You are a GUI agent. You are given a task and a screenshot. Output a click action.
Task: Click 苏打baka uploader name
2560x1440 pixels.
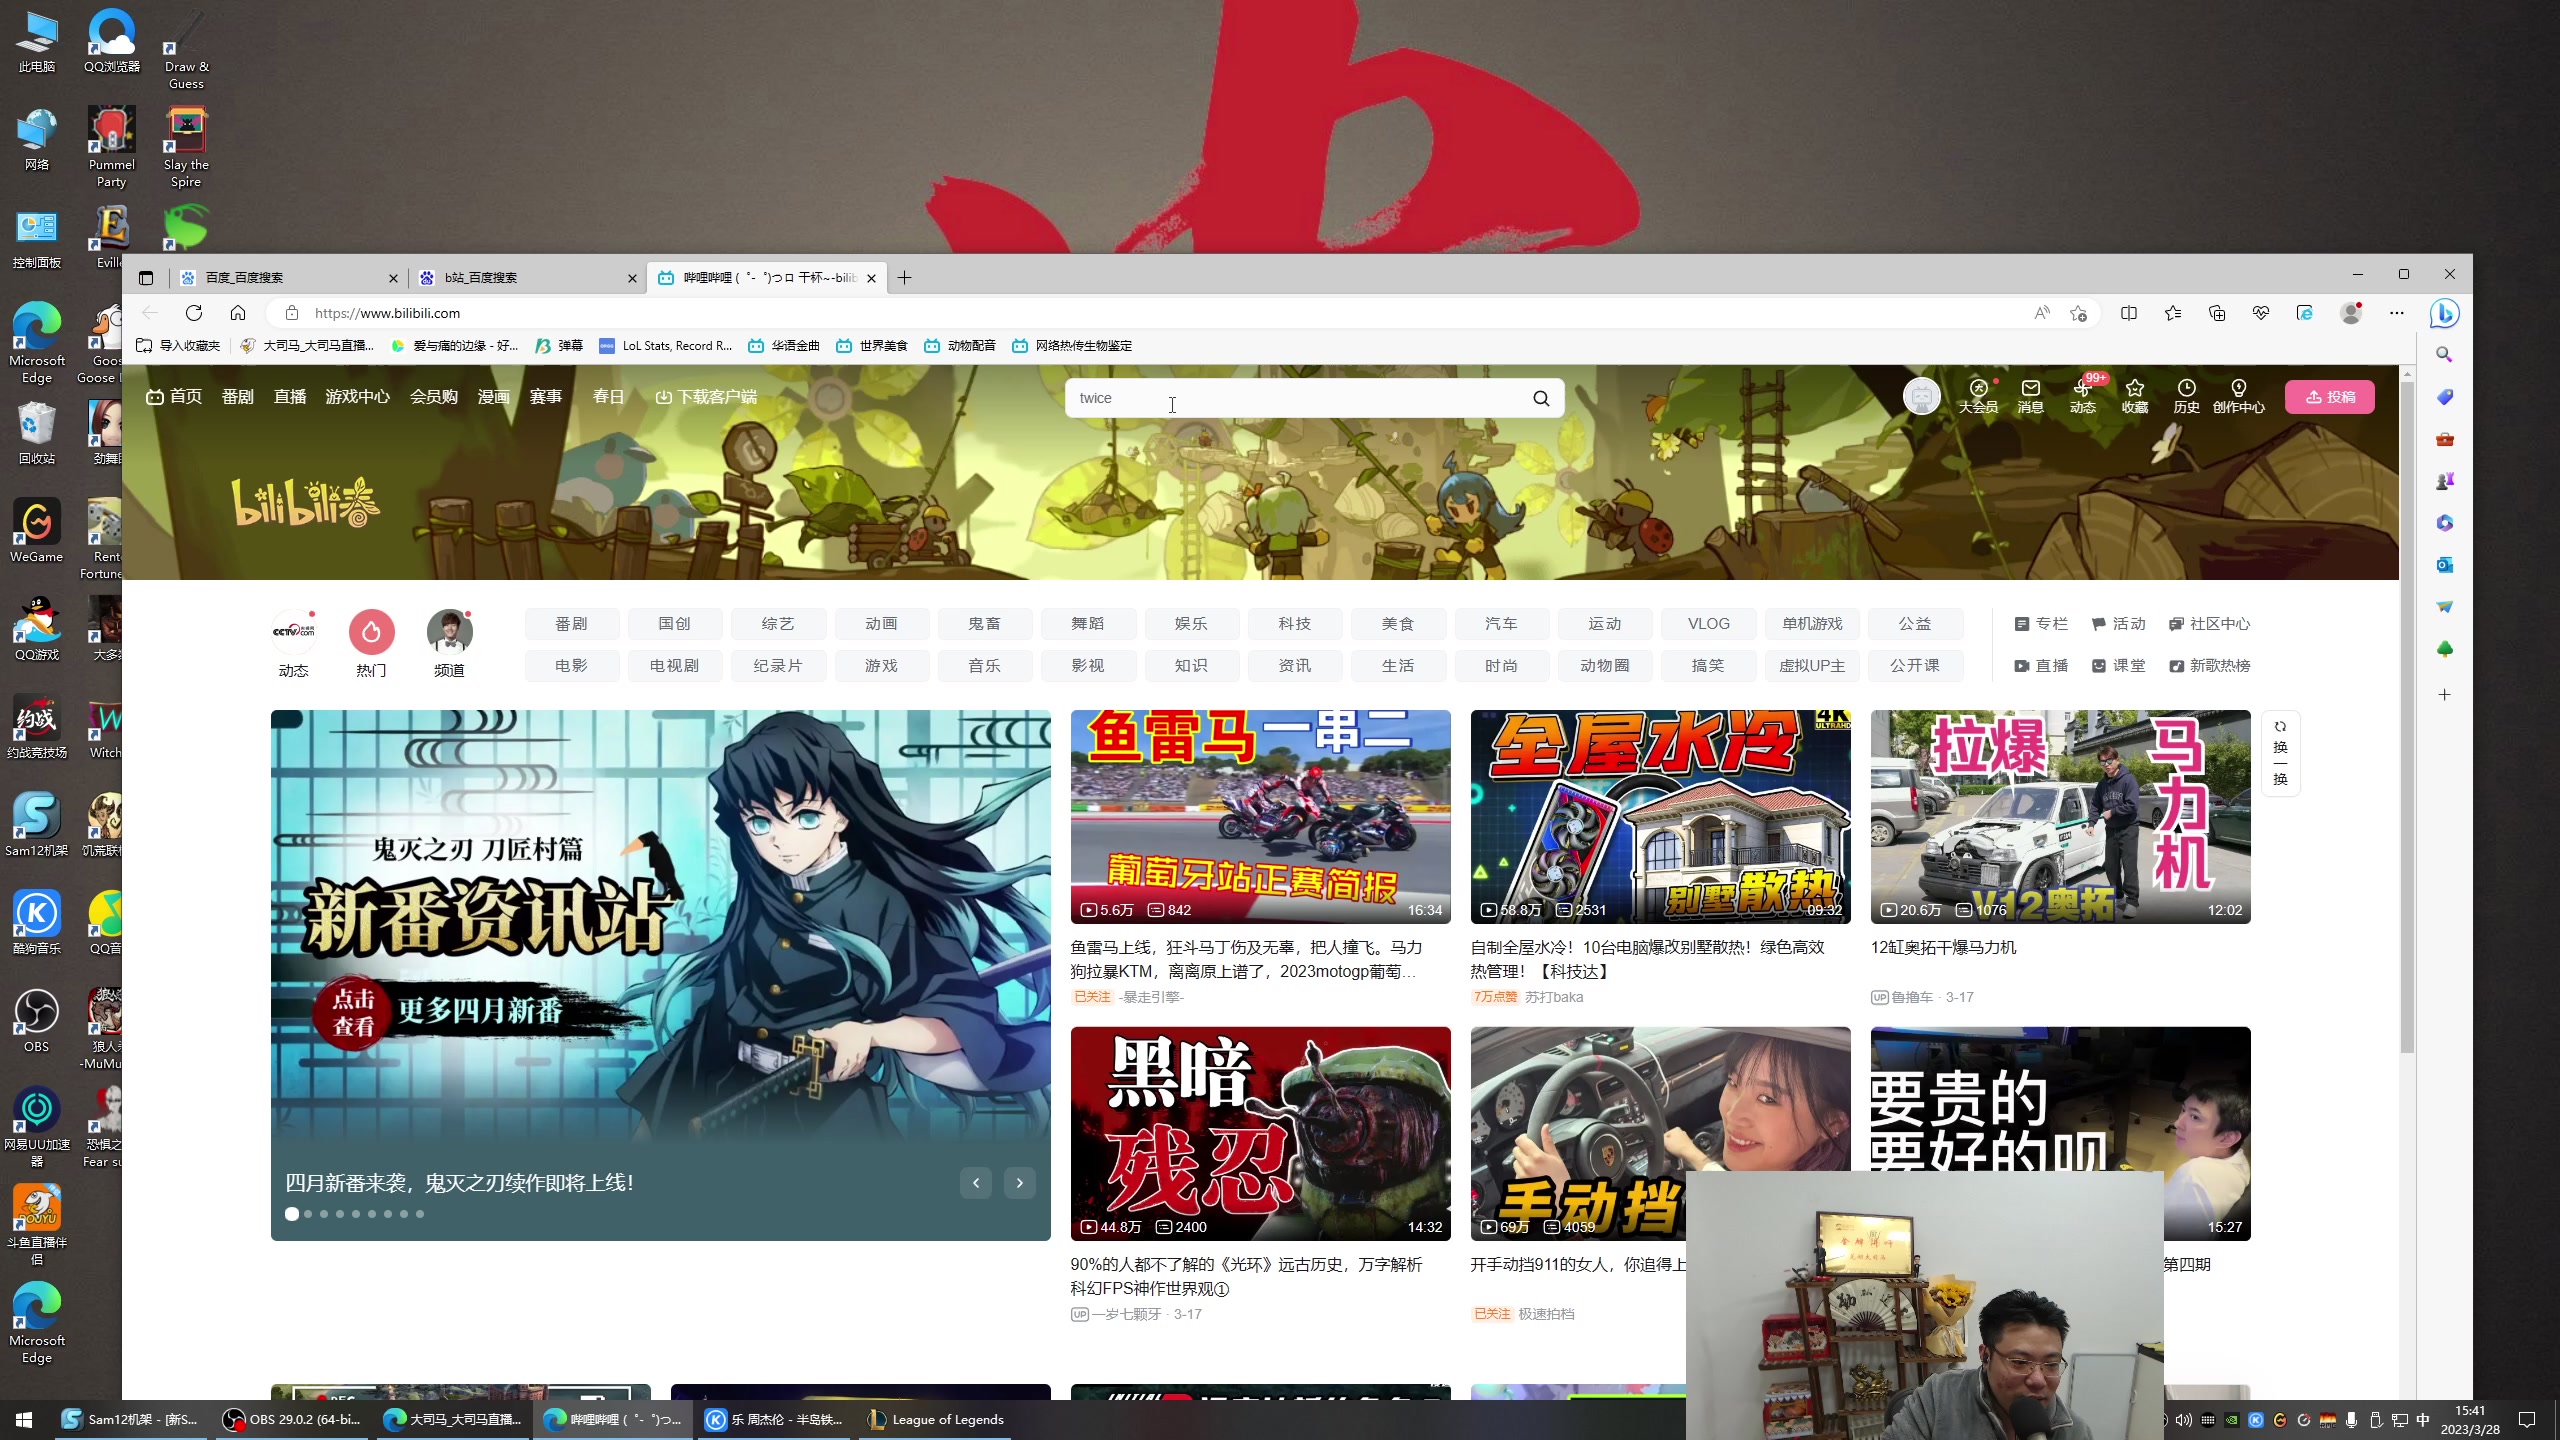pos(1554,997)
